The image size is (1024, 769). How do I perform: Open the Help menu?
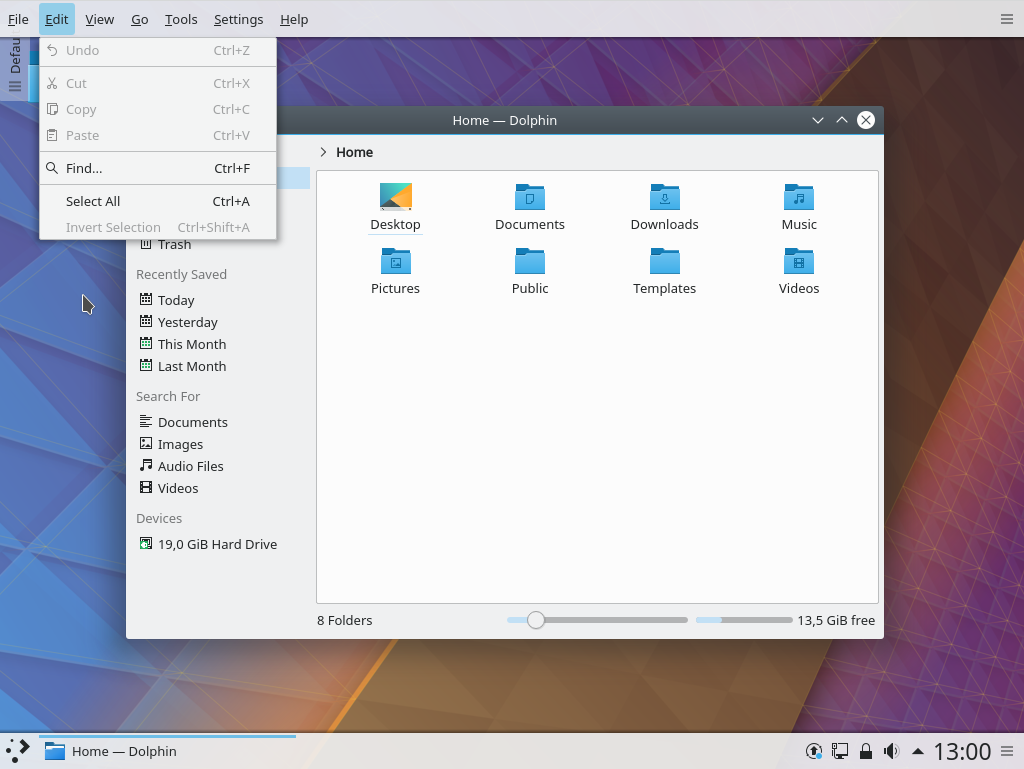pyautogui.click(x=294, y=20)
